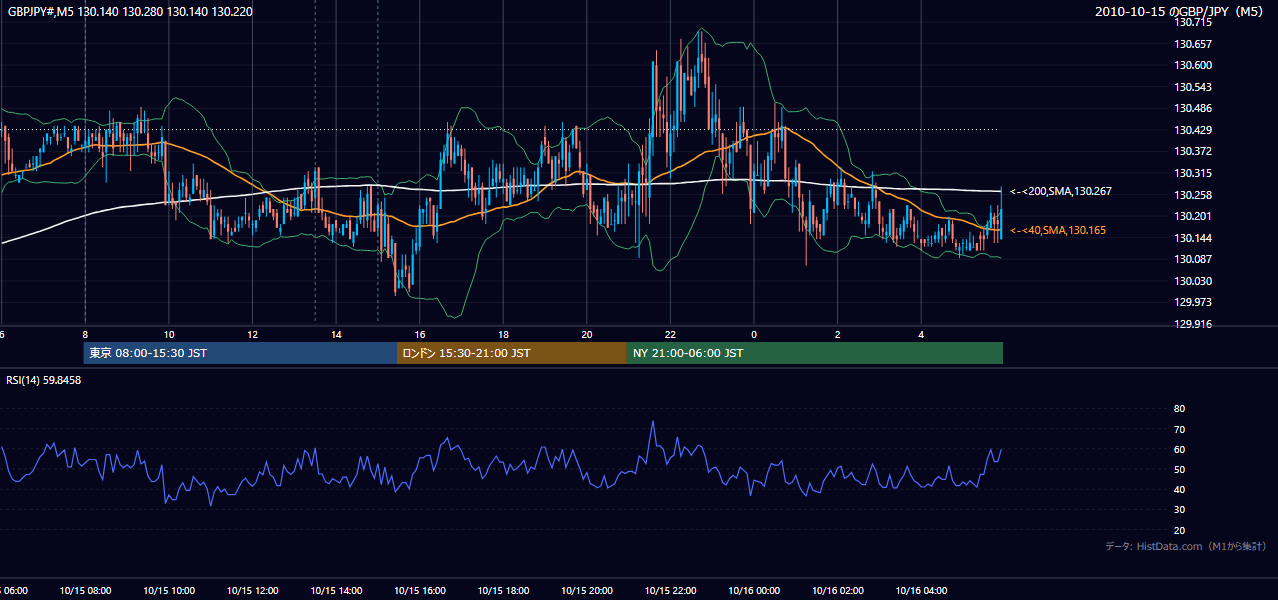The width and height of the screenshot is (1278, 600).
Task: Click the NY 21:00-06:00 JST session bar
Action: [x=815, y=353]
